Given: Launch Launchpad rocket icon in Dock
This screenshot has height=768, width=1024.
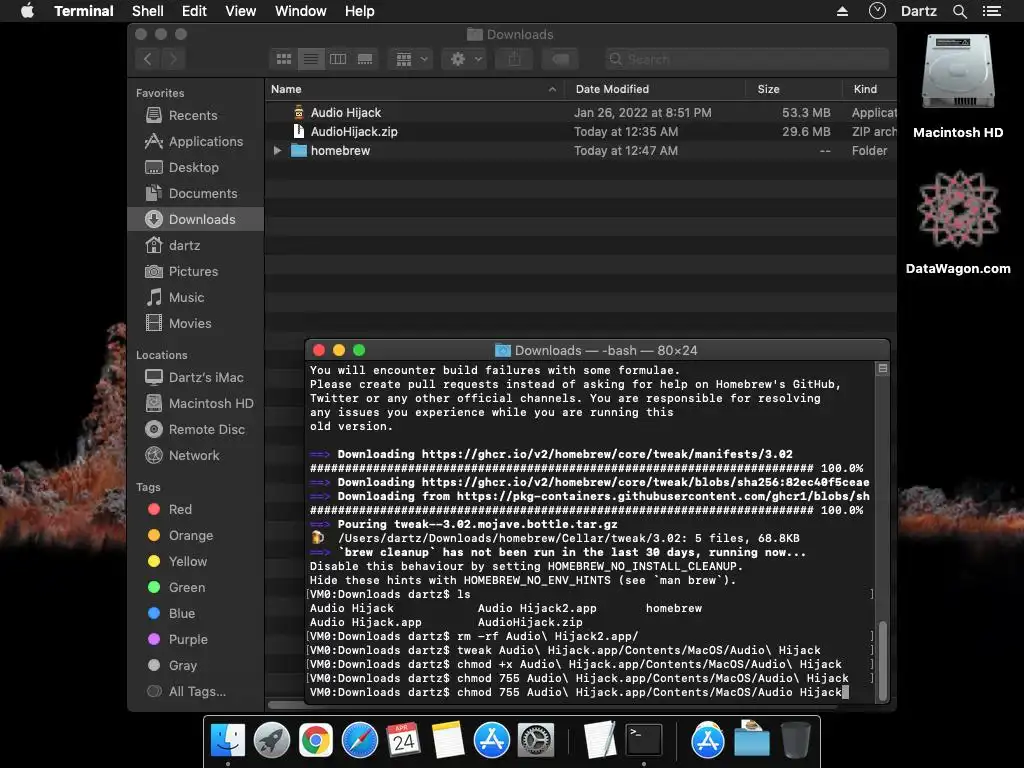Looking at the screenshot, I should pyautogui.click(x=272, y=741).
